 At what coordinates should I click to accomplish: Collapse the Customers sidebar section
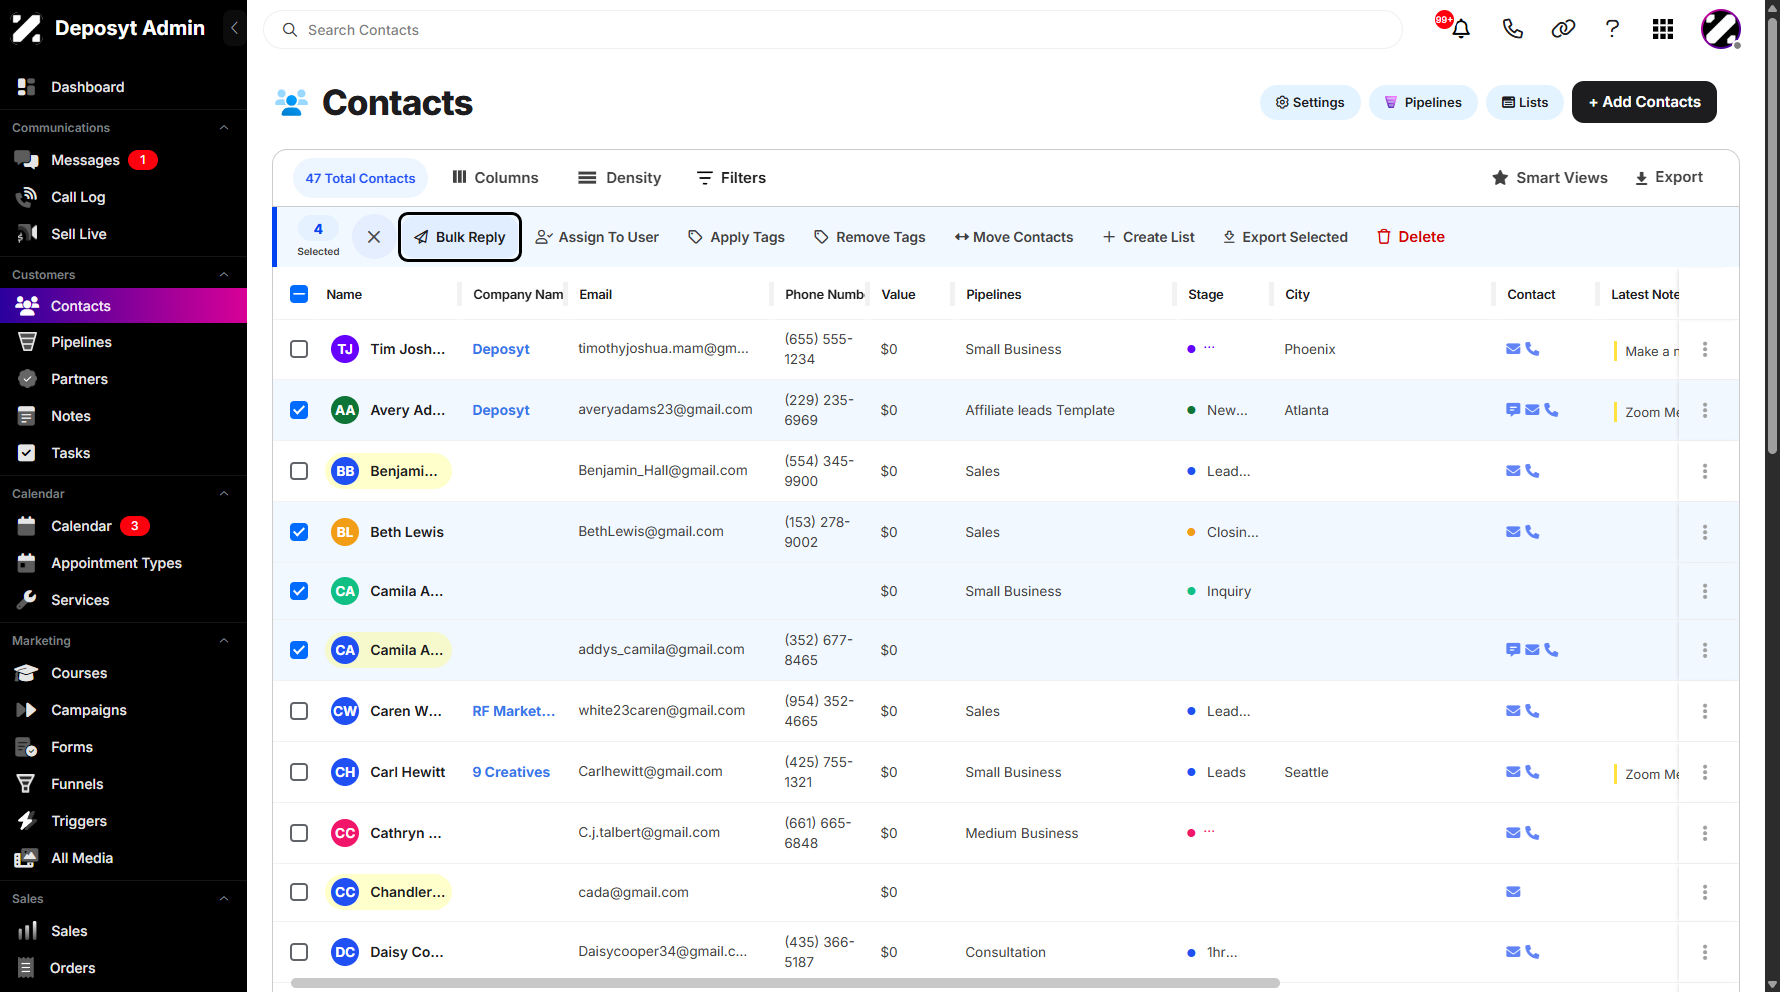pos(224,275)
